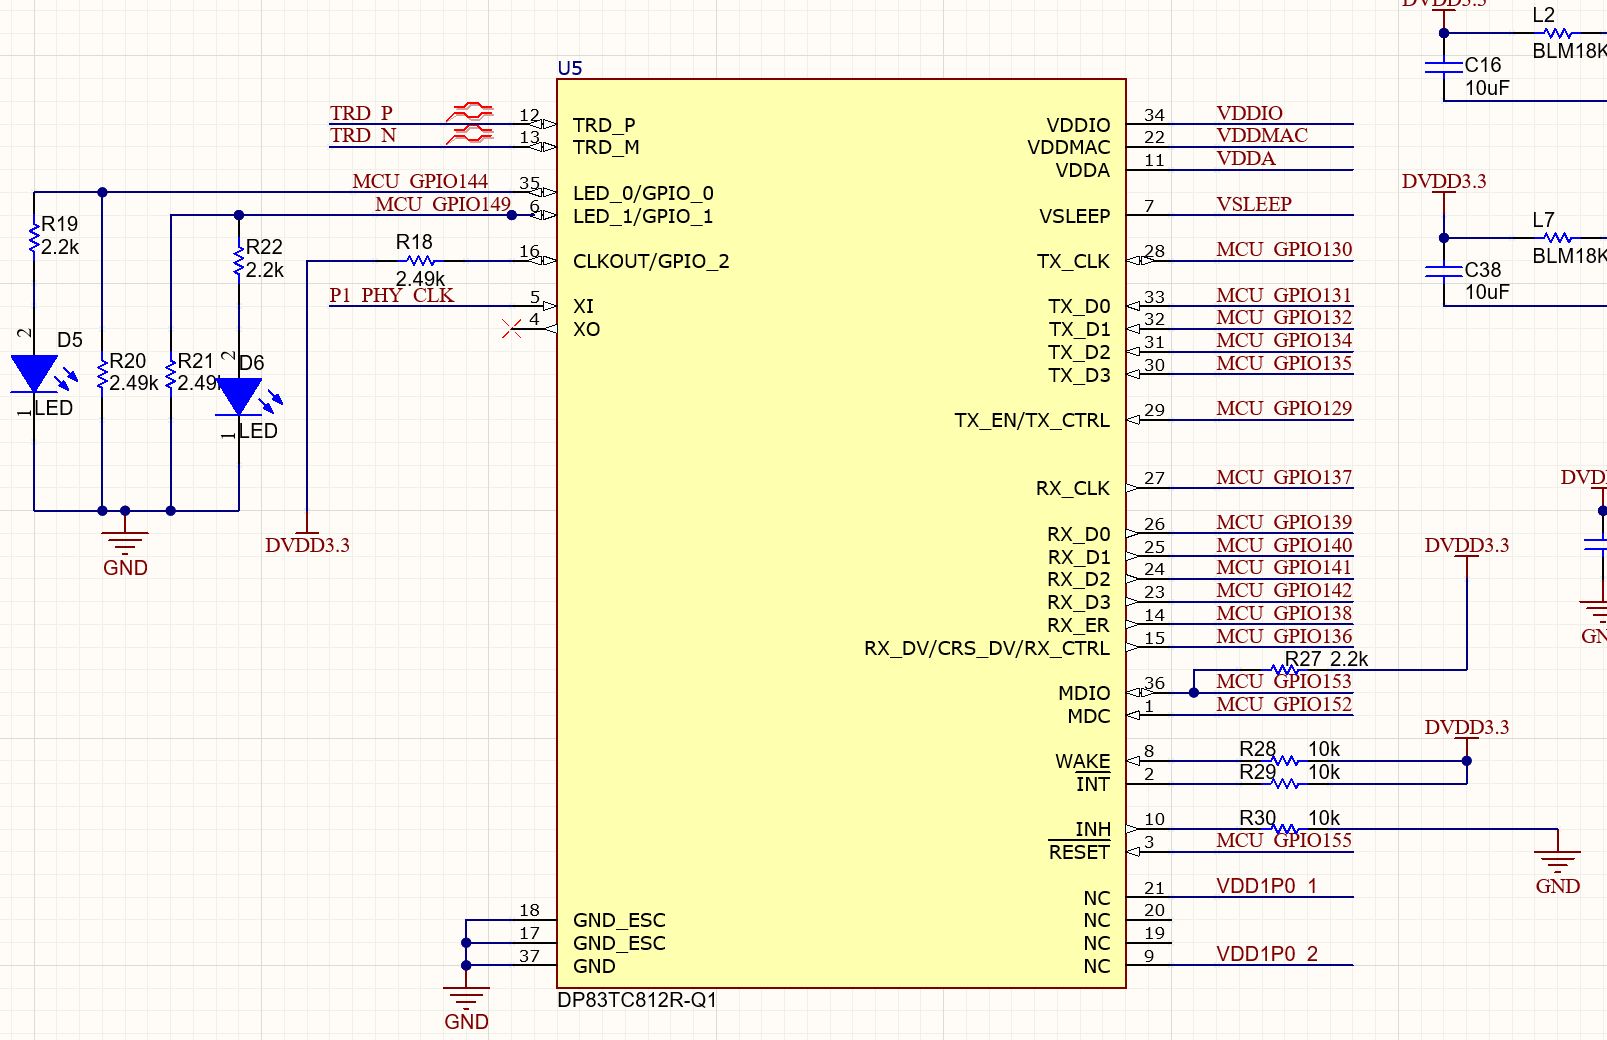
Task: Select the MCU_GPIO152 net label
Action: (x=1284, y=704)
